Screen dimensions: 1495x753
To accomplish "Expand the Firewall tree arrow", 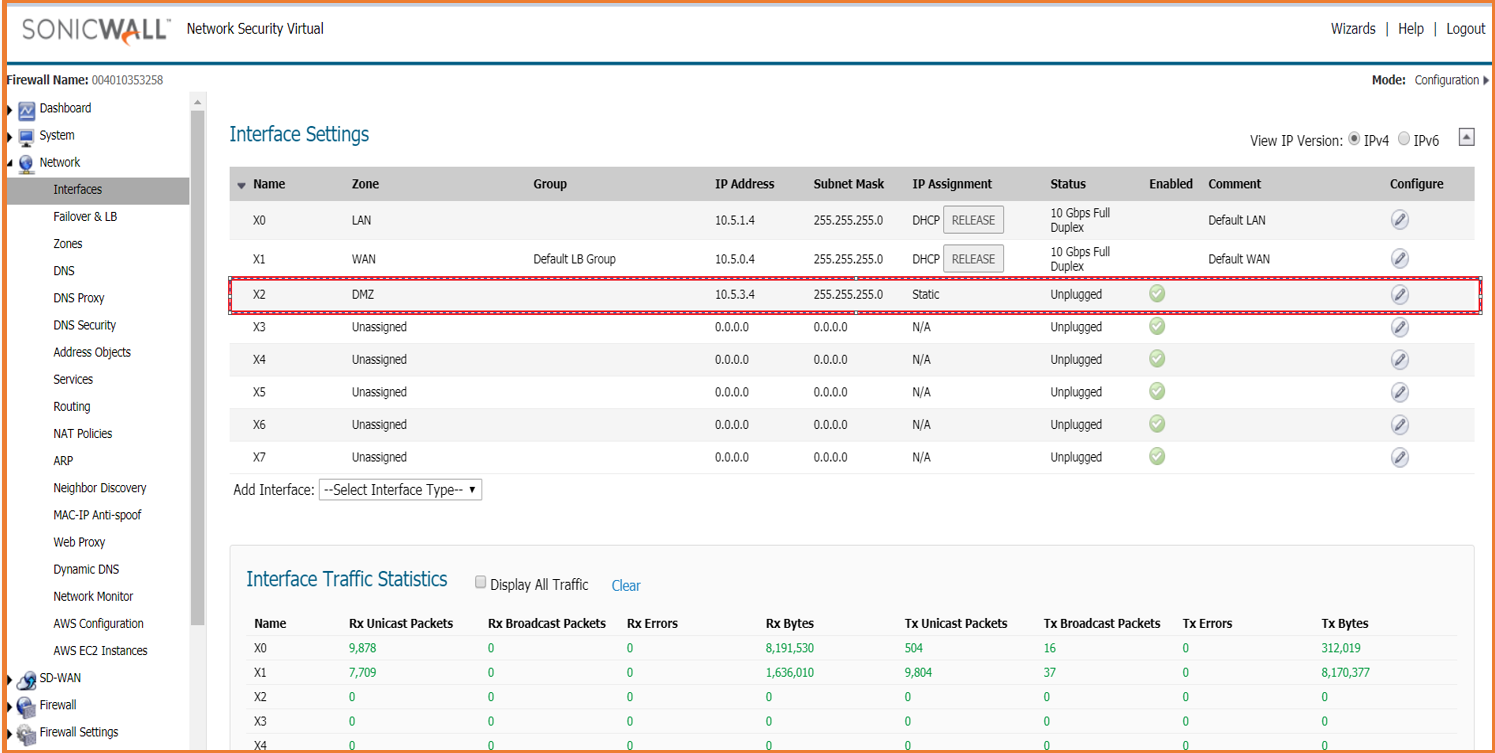I will pyautogui.click(x=10, y=706).
